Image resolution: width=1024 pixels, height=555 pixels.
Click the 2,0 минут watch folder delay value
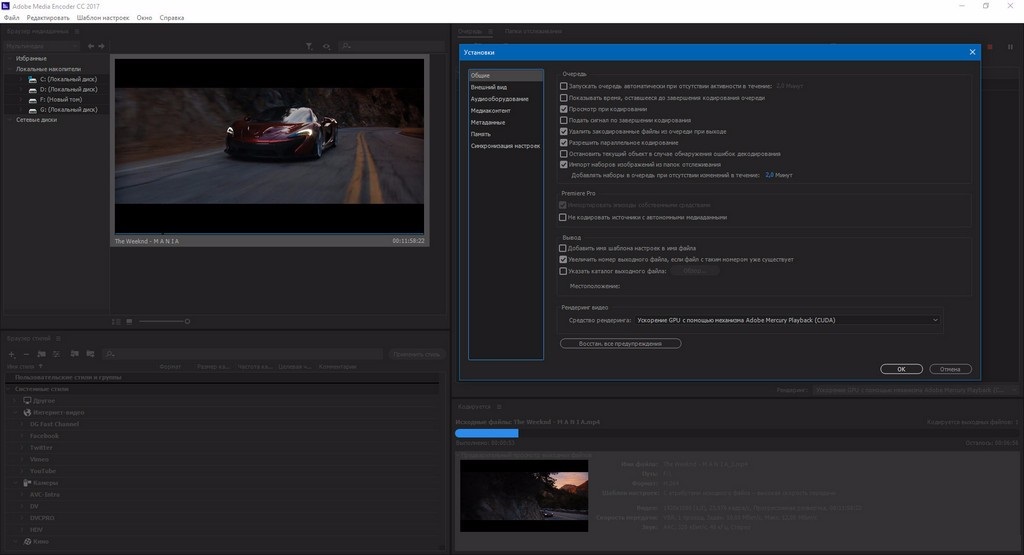pos(769,175)
